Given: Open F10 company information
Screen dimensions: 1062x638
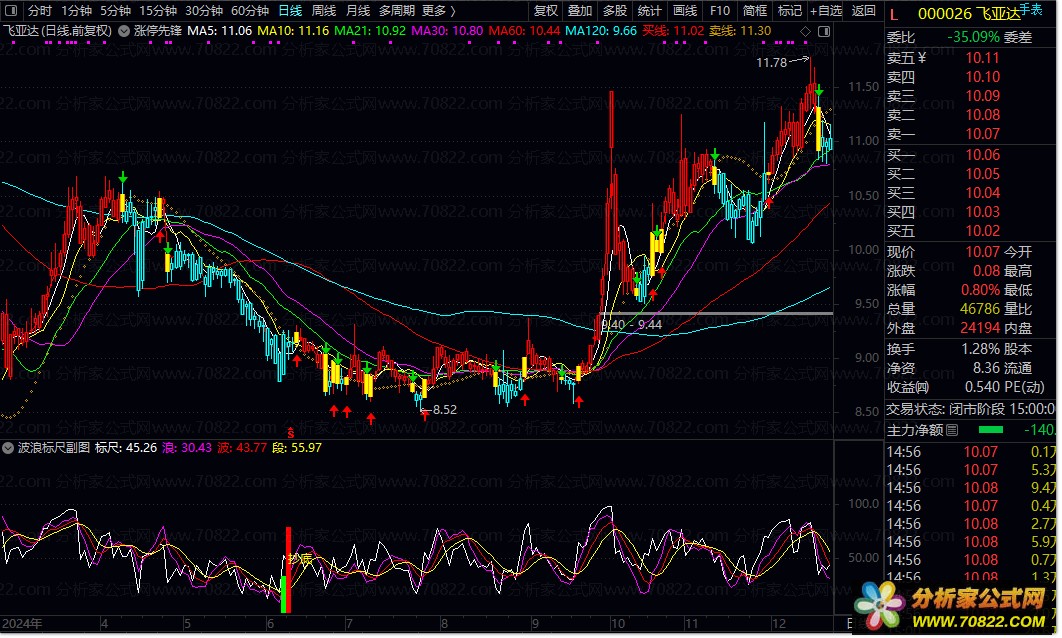Looking at the screenshot, I should [720, 10].
